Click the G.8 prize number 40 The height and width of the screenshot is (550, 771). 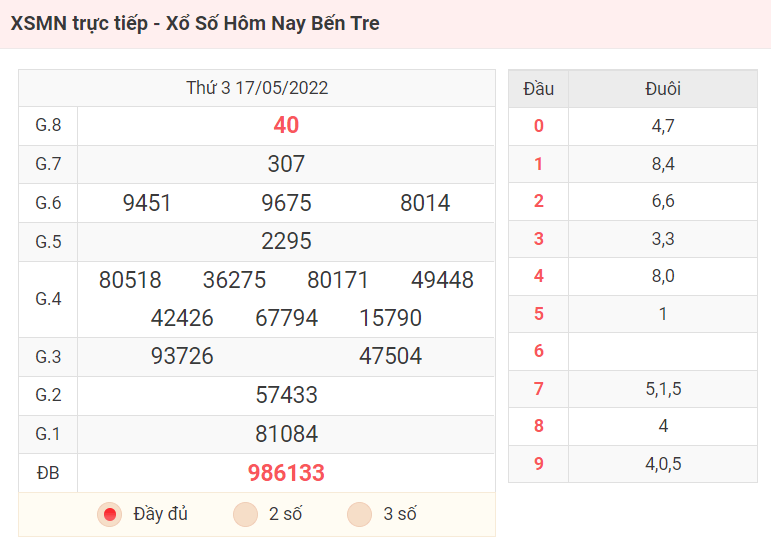286,125
